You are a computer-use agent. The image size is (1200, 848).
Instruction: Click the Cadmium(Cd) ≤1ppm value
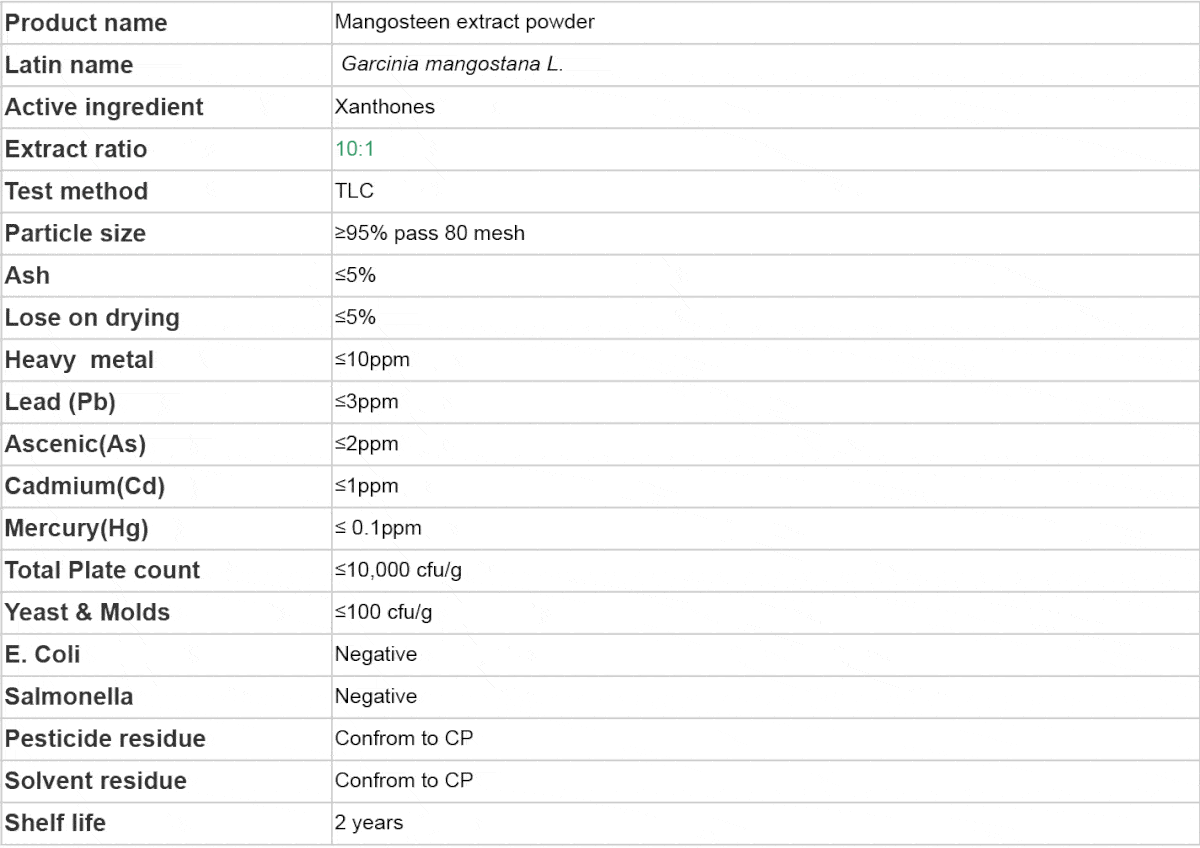tap(367, 486)
